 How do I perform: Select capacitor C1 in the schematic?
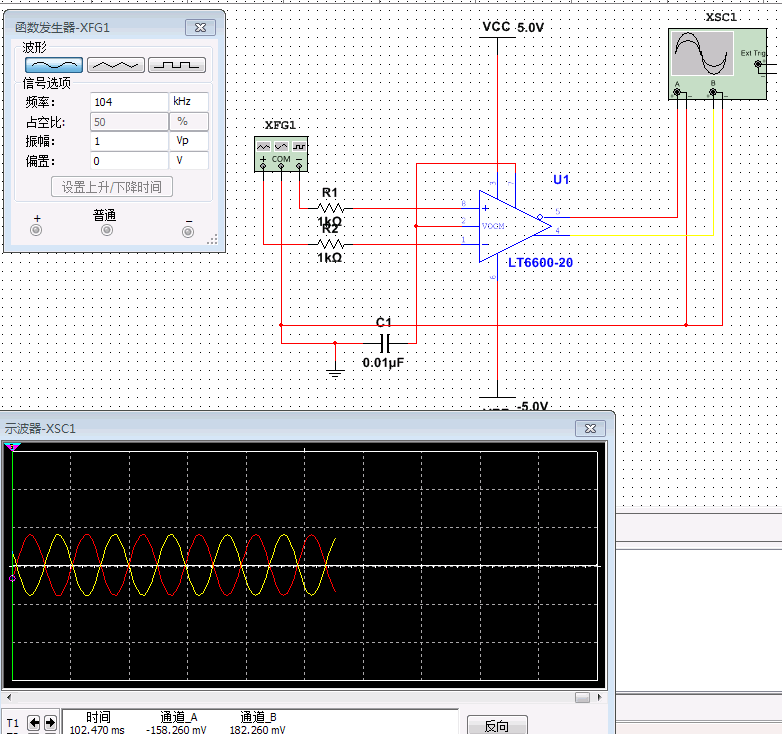384,342
